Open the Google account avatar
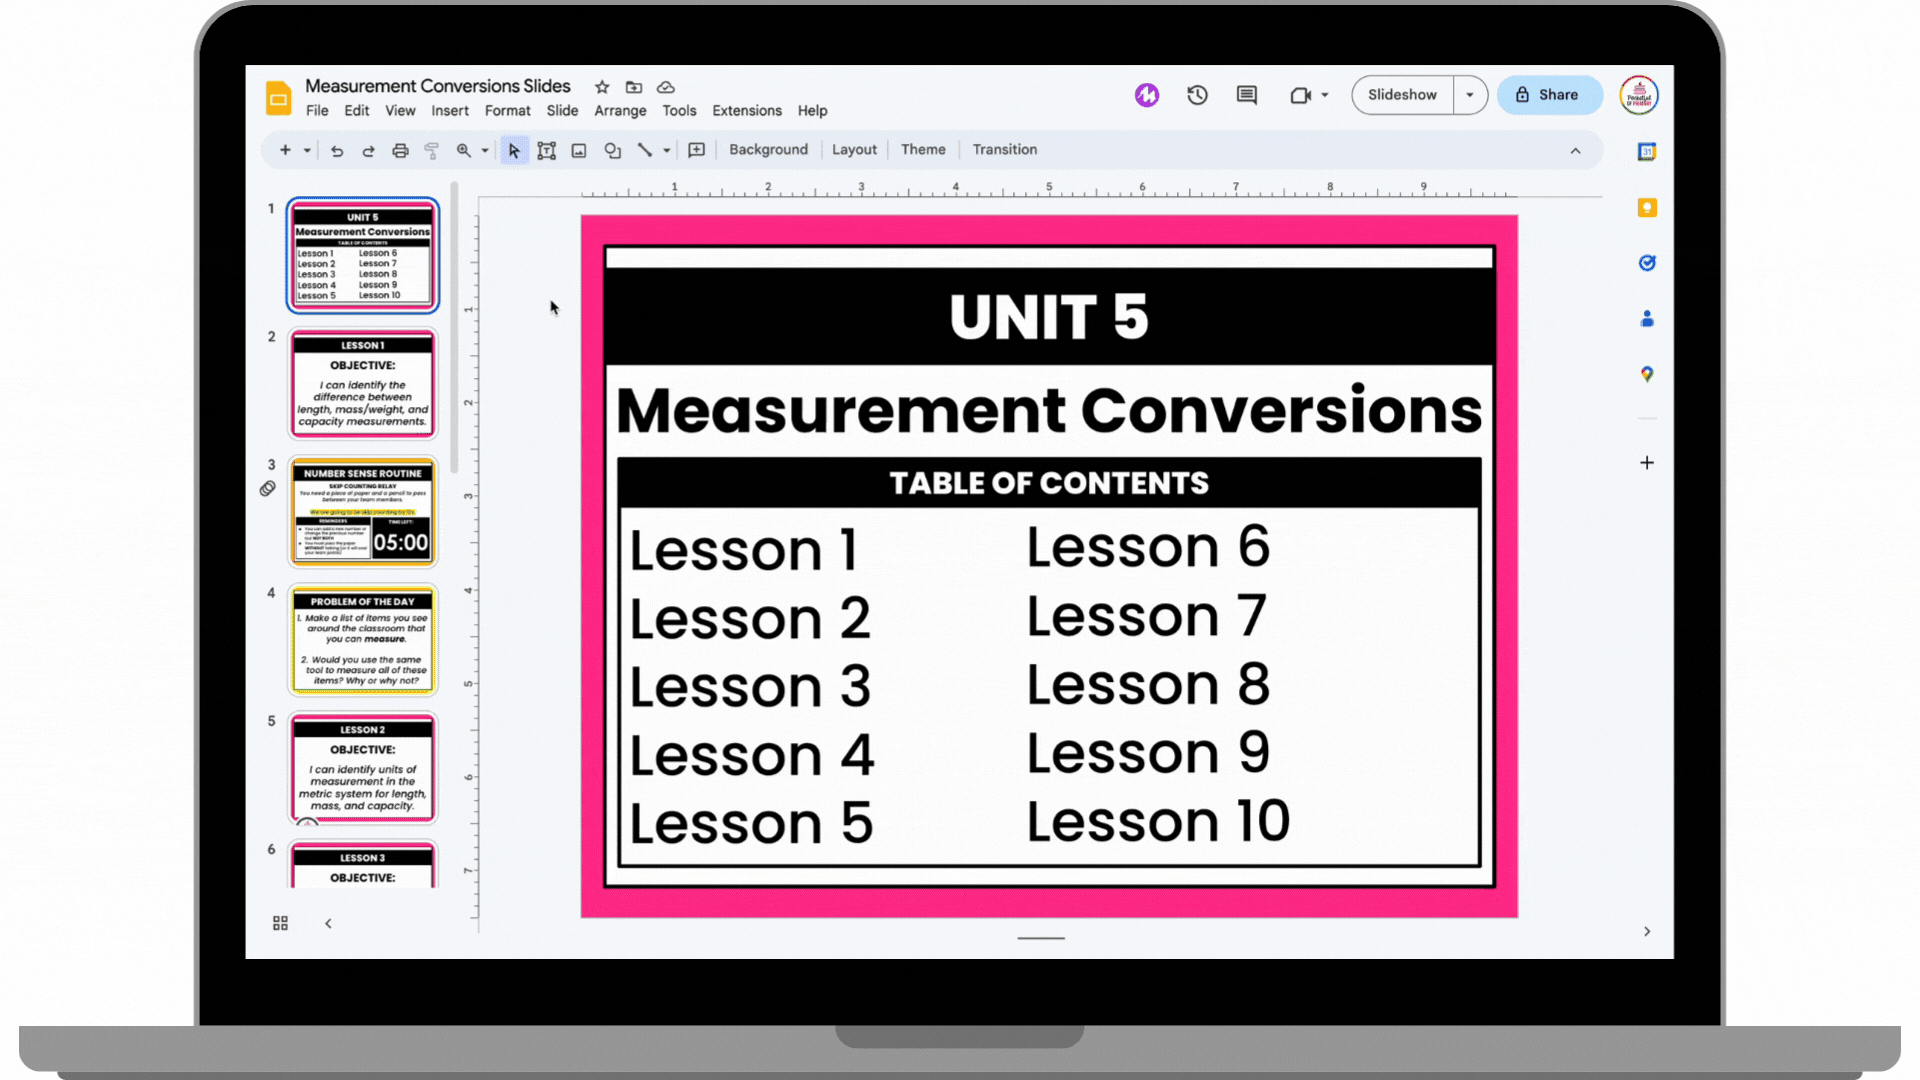The width and height of the screenshot is (1920, 1080). (x=1639, y=95)
